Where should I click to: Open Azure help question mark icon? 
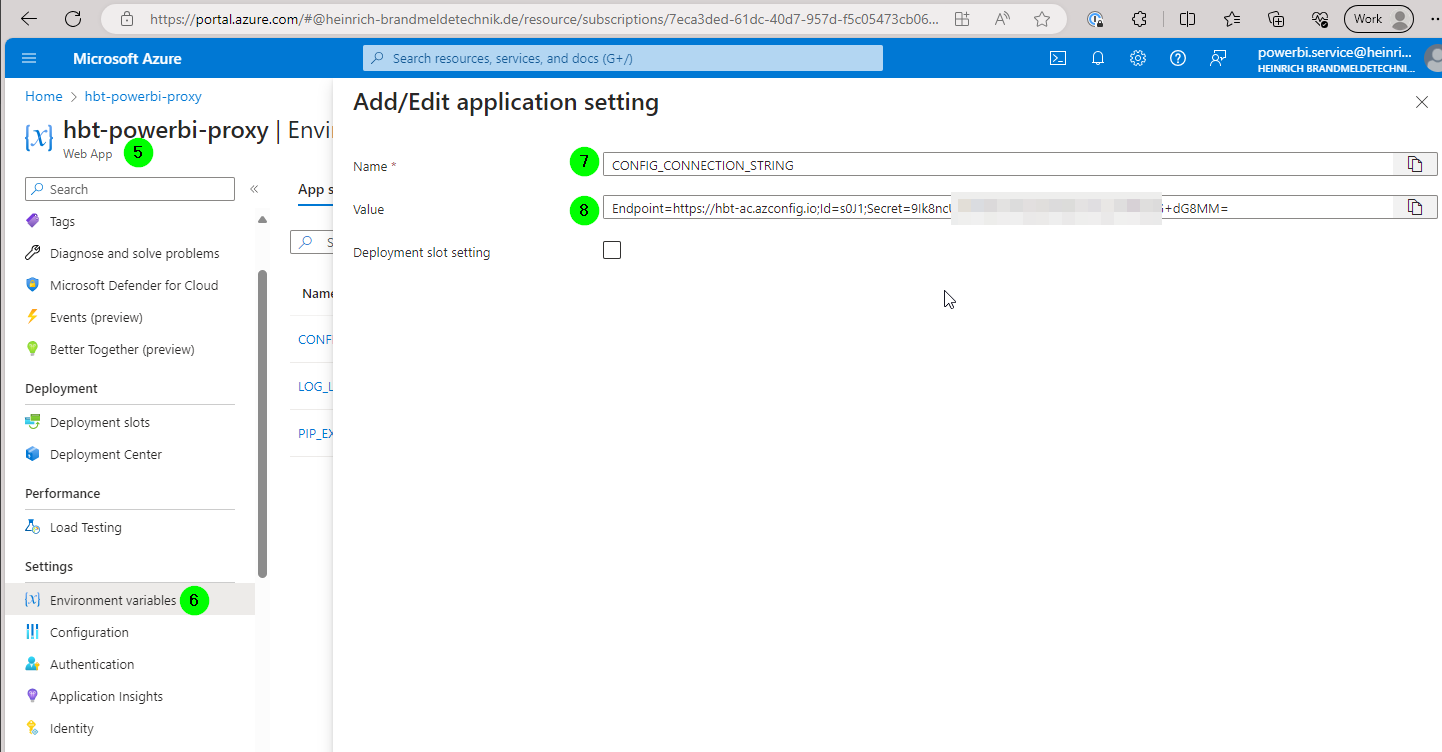click(x=1177, y=58)
